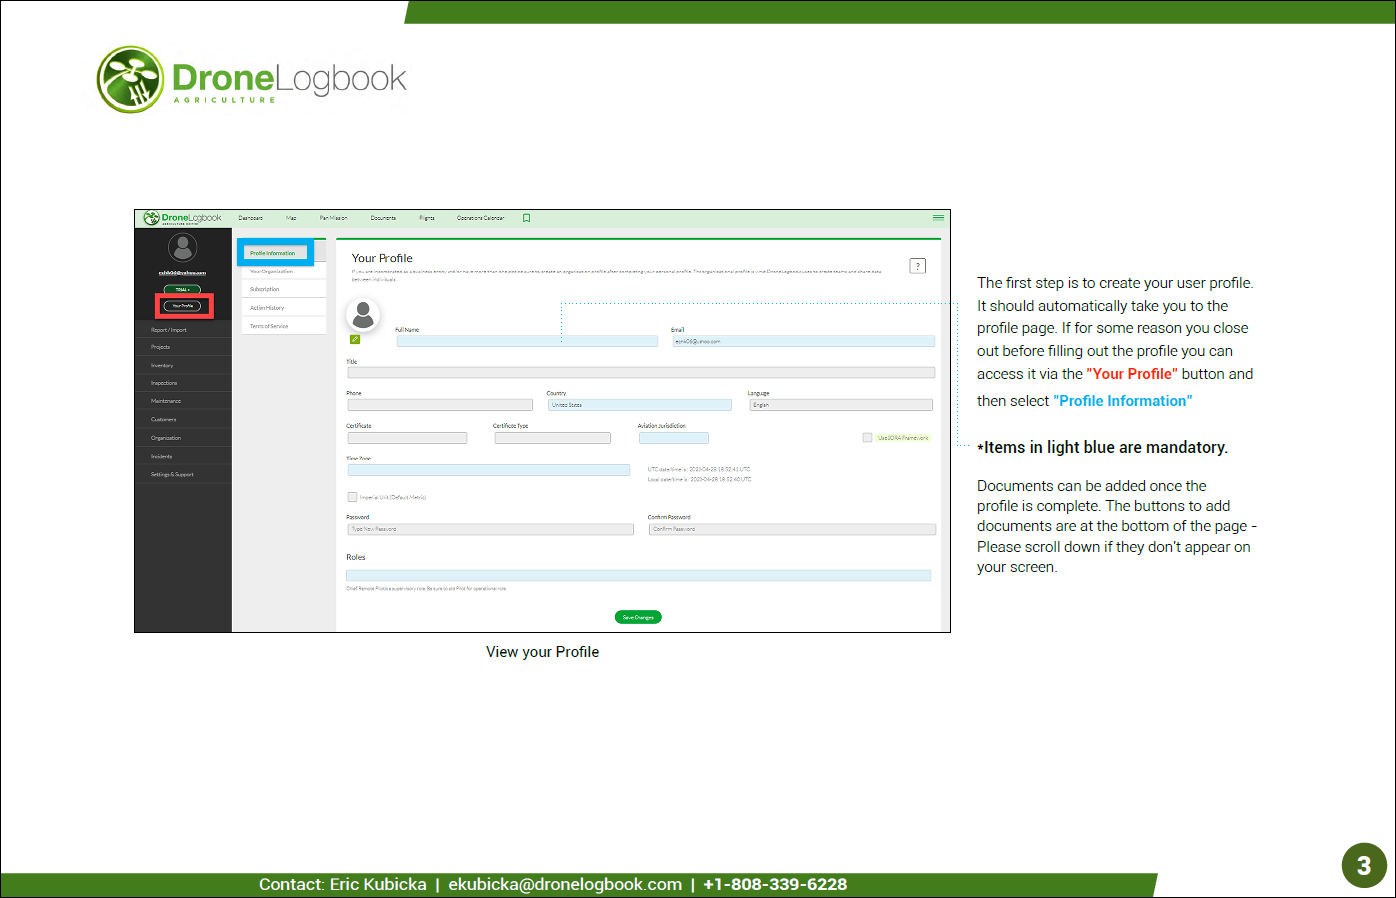This screenshot has width=1396, height=898.
Task: Click the 'Roles' section heading
Action: [356, 557]
